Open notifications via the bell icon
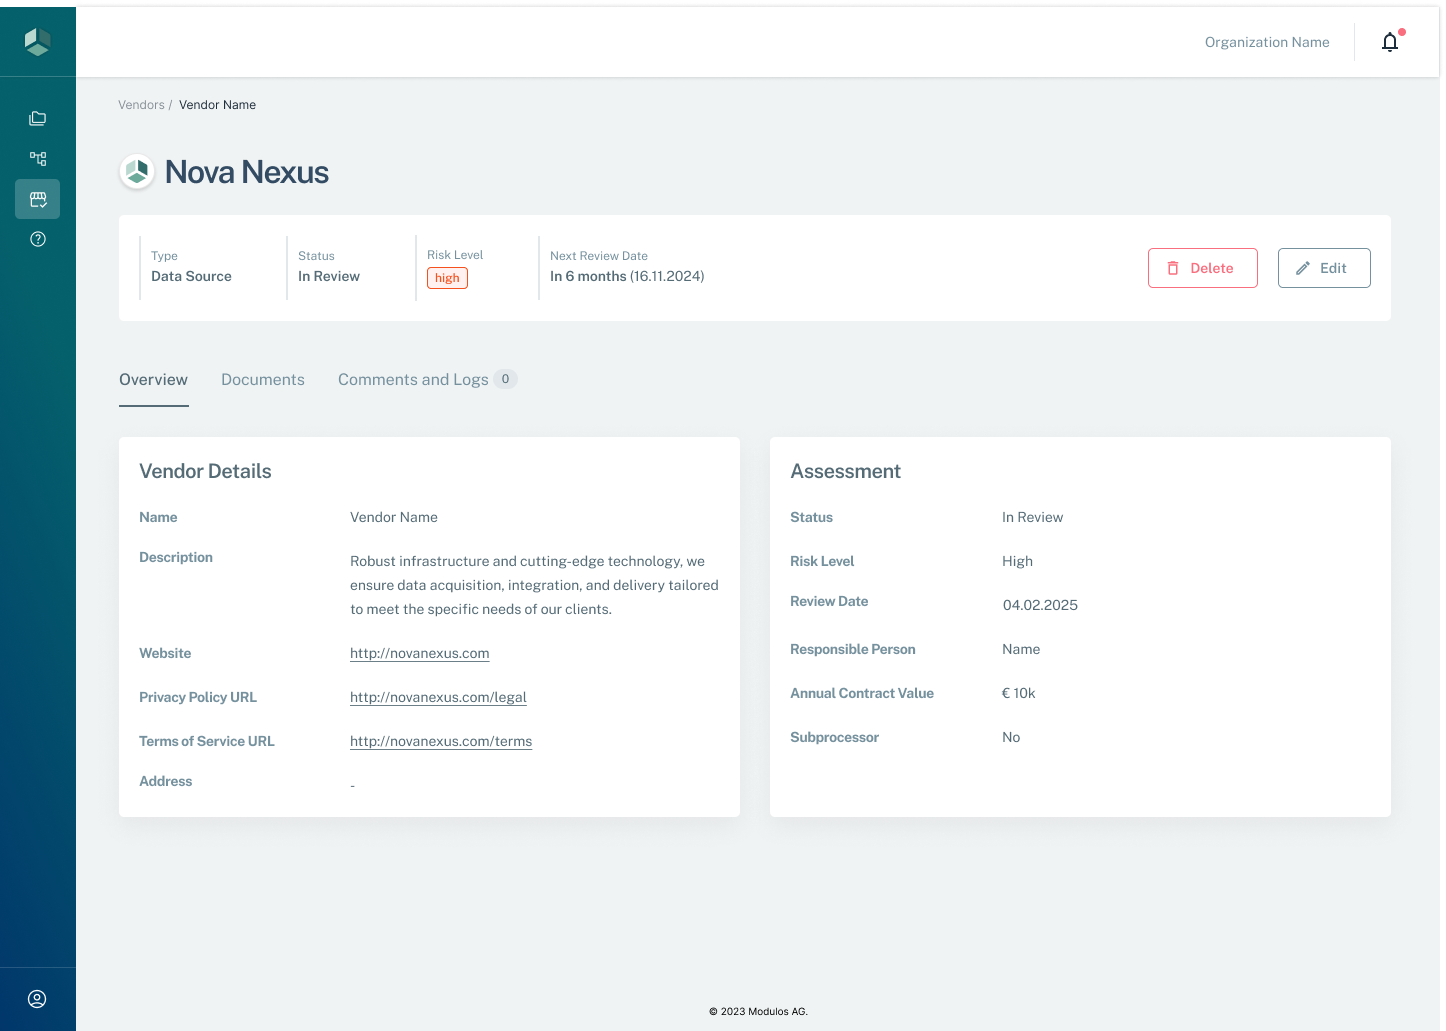1446x1031 pixels. pos(1389,42)
